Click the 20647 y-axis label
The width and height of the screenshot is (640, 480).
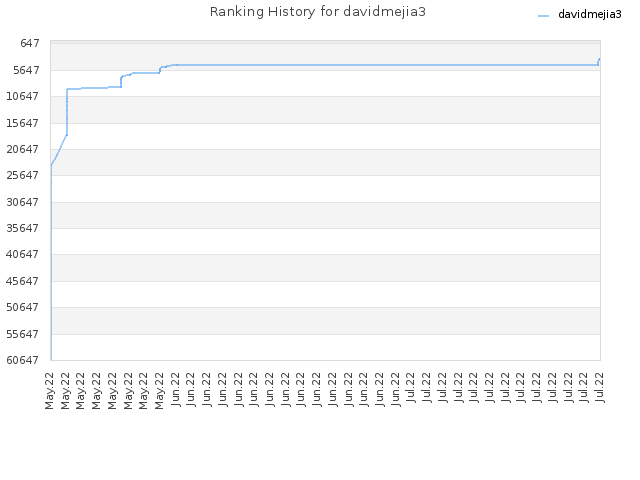tap(23, 149)
